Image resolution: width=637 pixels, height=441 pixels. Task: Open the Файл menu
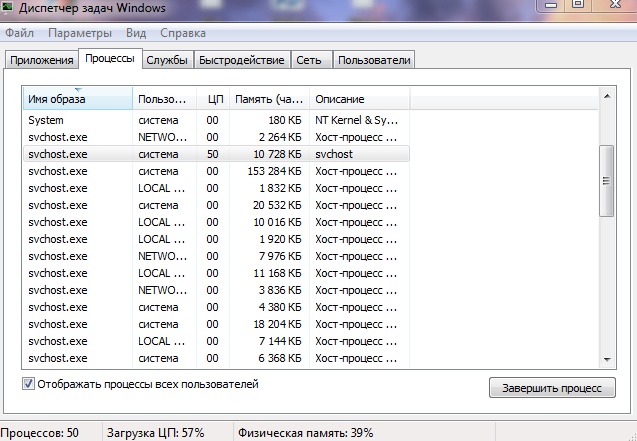tap(20, 33)
